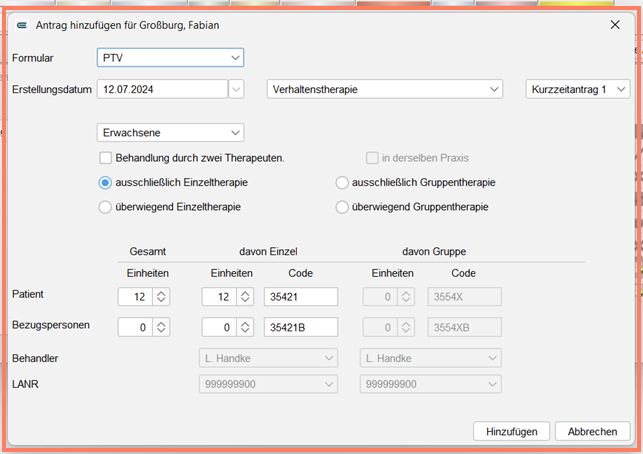643x454 pixels.
Task: Click stepper arrows for Patient Gesamt Einheiten
Action: (161, 297)
